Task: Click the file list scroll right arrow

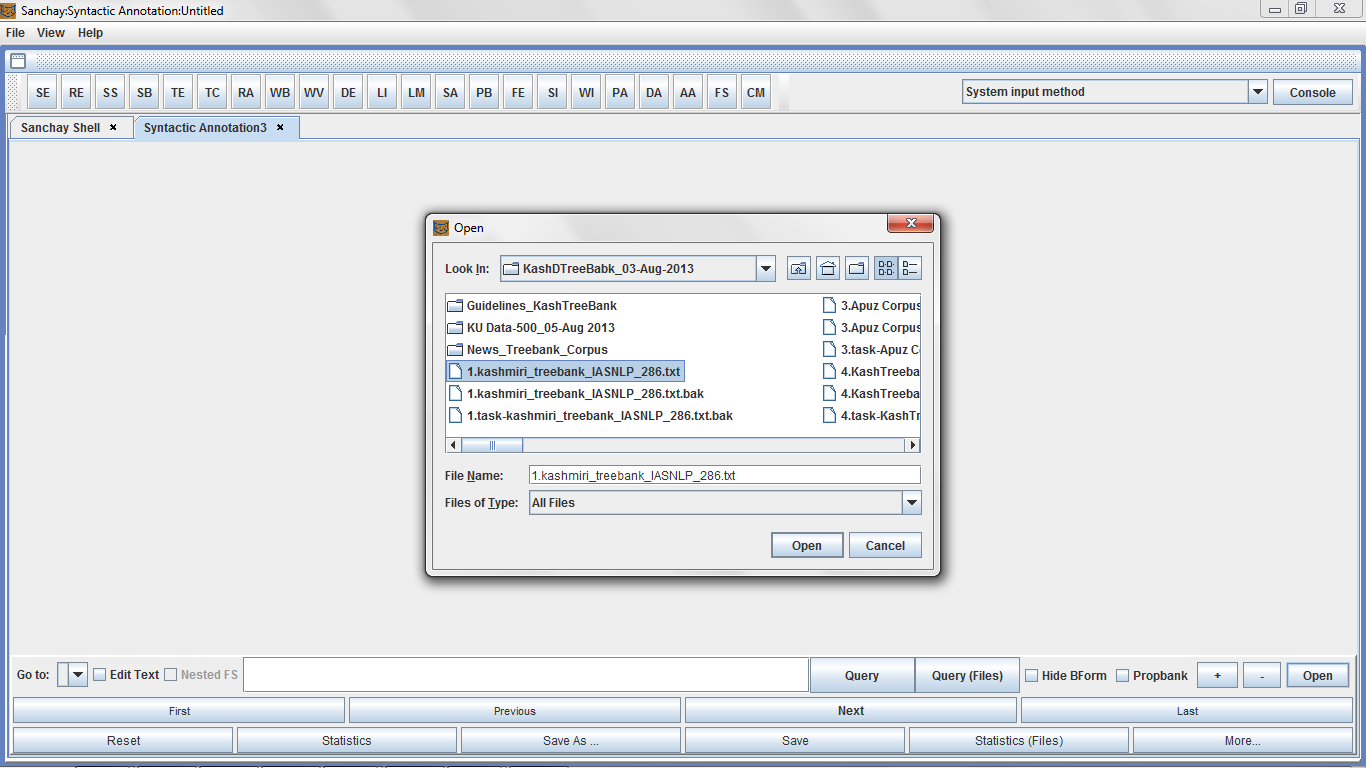Action: [x=912, y=445]
